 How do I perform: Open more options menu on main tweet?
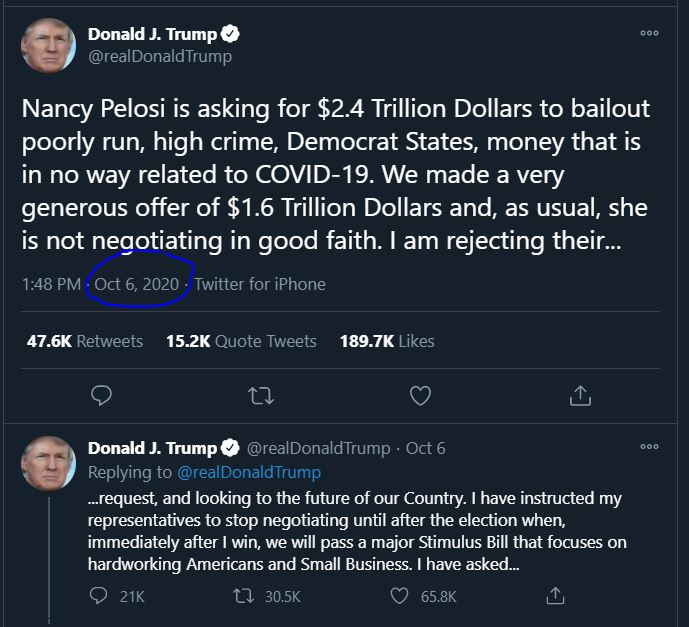(x=649, y=33)
